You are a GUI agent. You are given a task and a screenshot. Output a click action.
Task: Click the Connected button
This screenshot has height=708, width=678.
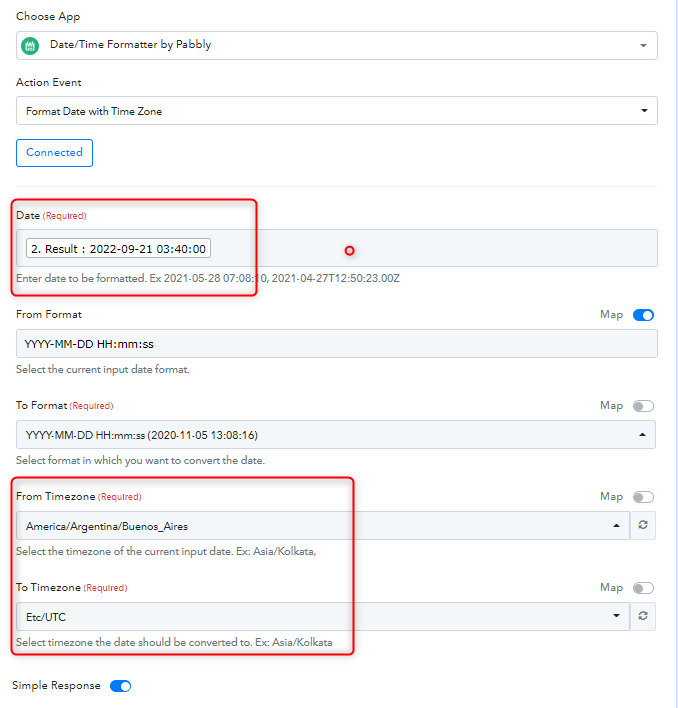[x=55, y=153]
